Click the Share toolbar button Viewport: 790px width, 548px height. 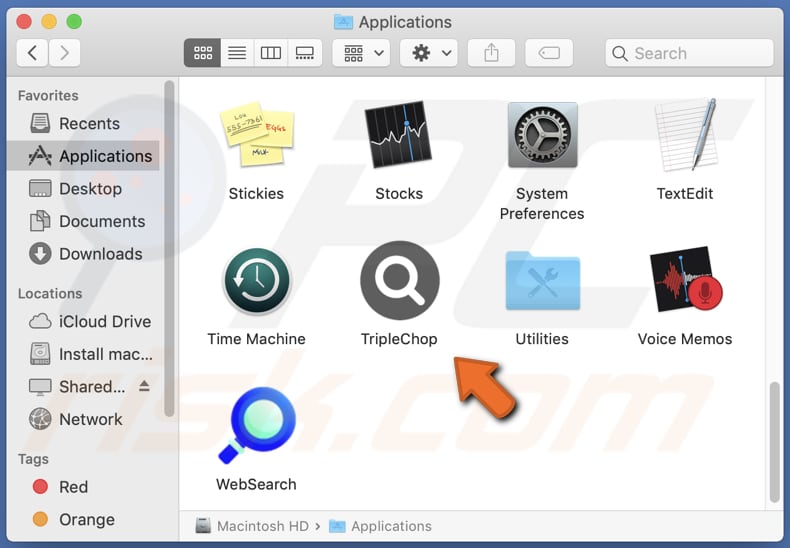[491, 53]
